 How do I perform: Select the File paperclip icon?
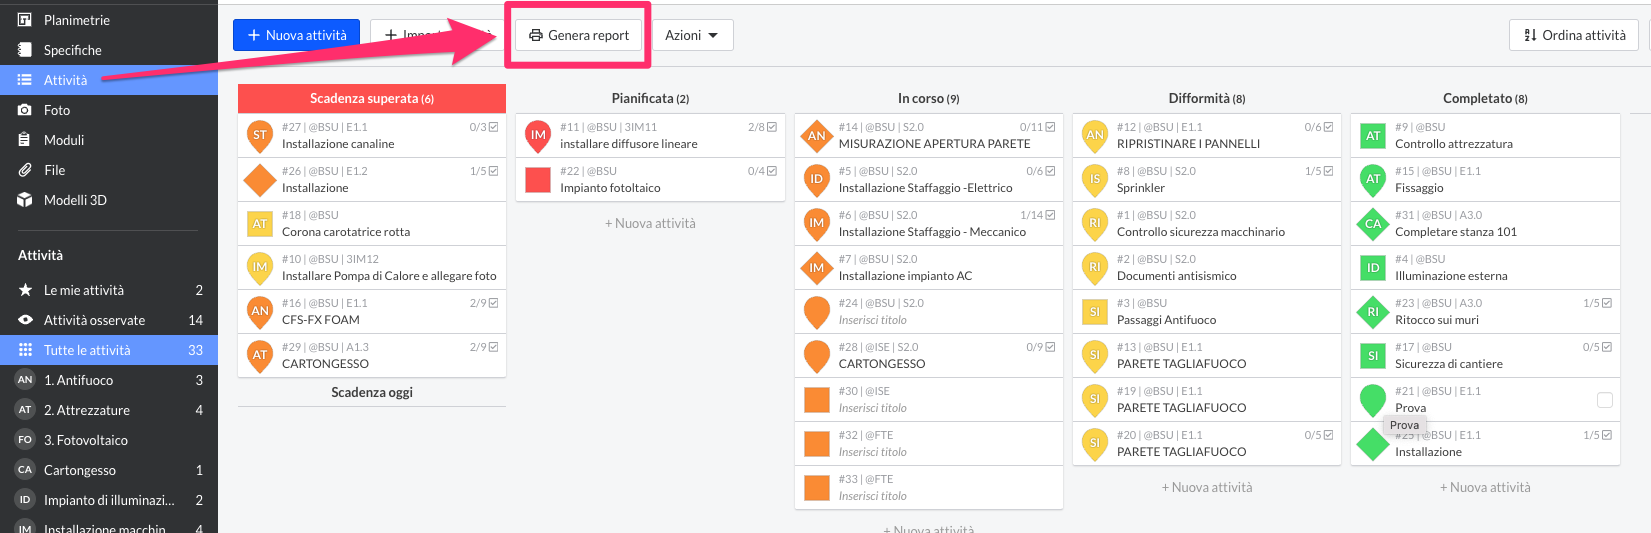[x=25, y=170]
